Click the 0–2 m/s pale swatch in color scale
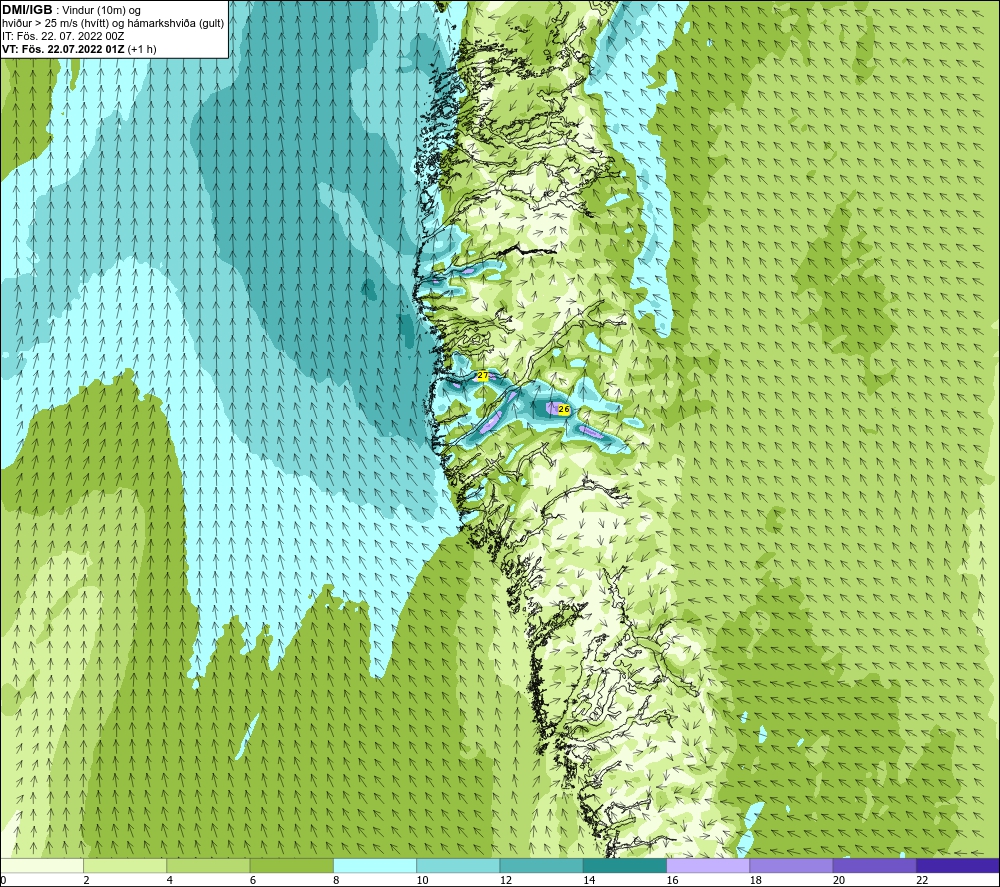Viewport: 1000px width, 887px height. [x=42, y=865]
